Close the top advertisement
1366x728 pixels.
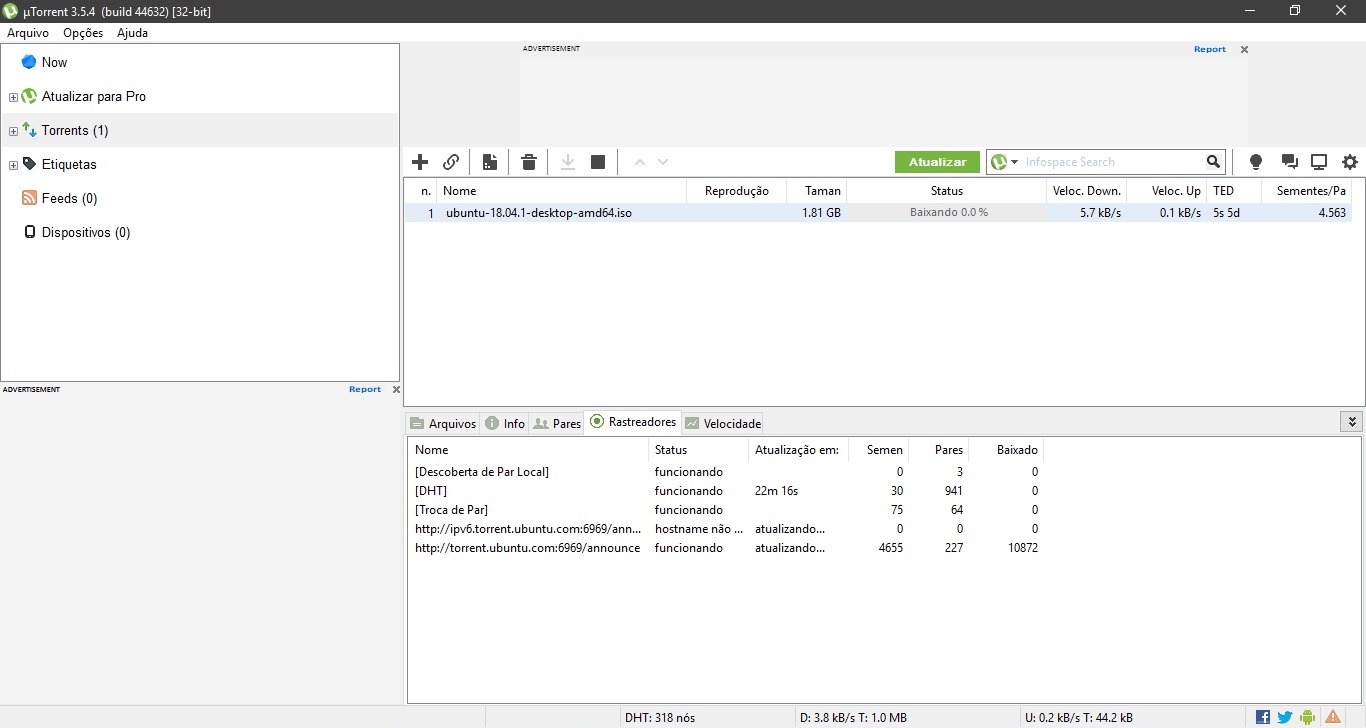pyautogui.click(x=1244, y=49)
